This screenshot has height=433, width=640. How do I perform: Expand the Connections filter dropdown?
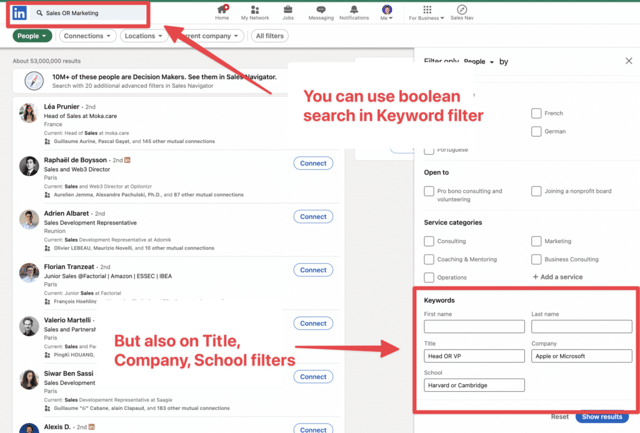(x=87, y=36)
